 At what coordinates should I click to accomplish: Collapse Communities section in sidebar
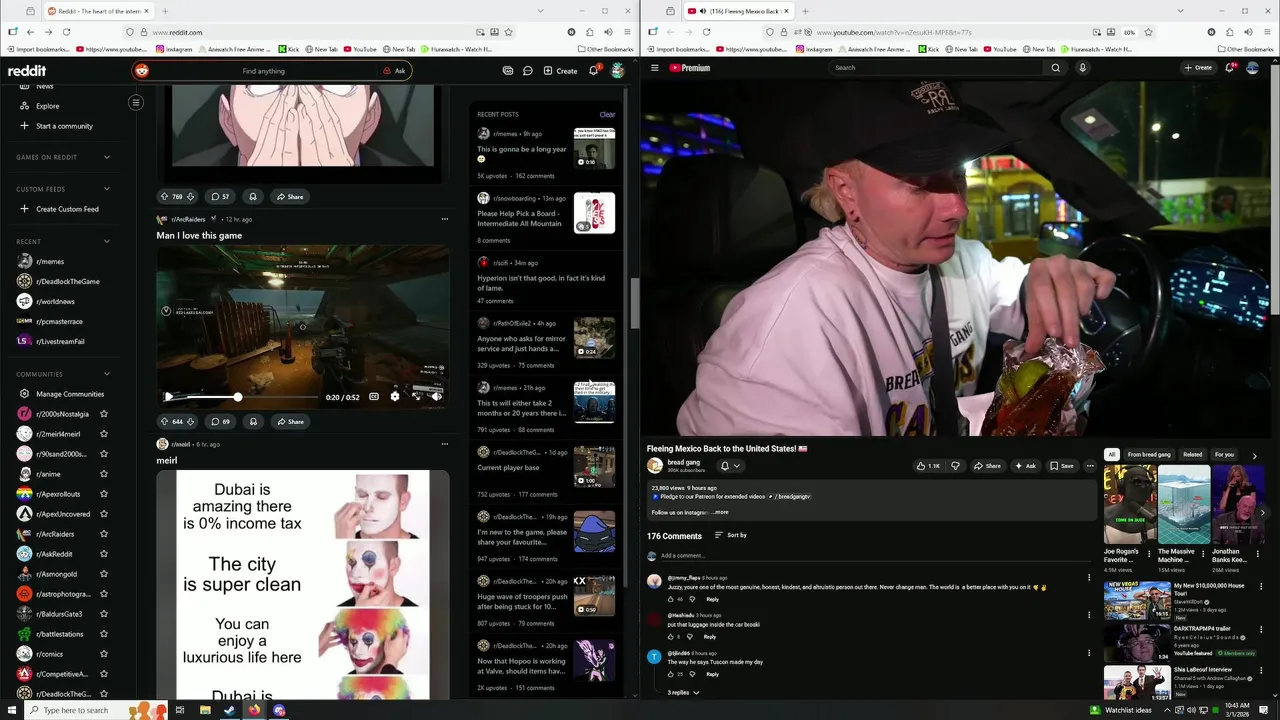point(107,374)
